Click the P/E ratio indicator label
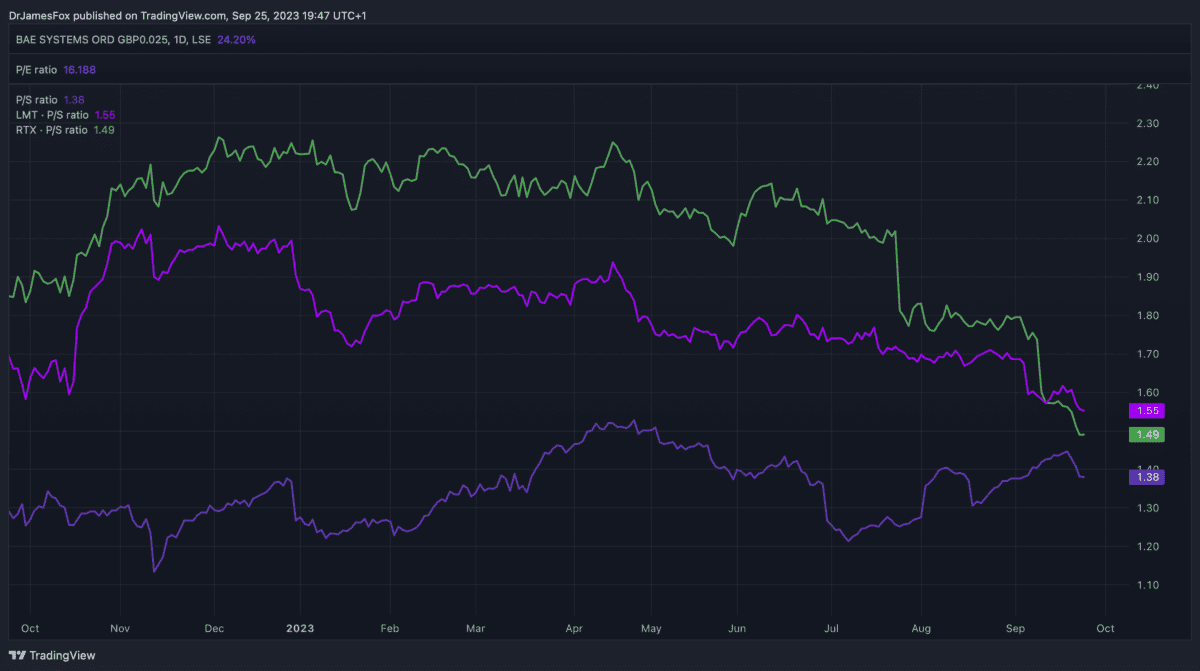This screenshot has width=1200, height=671. pyautogui.click(x=37, y=70)
